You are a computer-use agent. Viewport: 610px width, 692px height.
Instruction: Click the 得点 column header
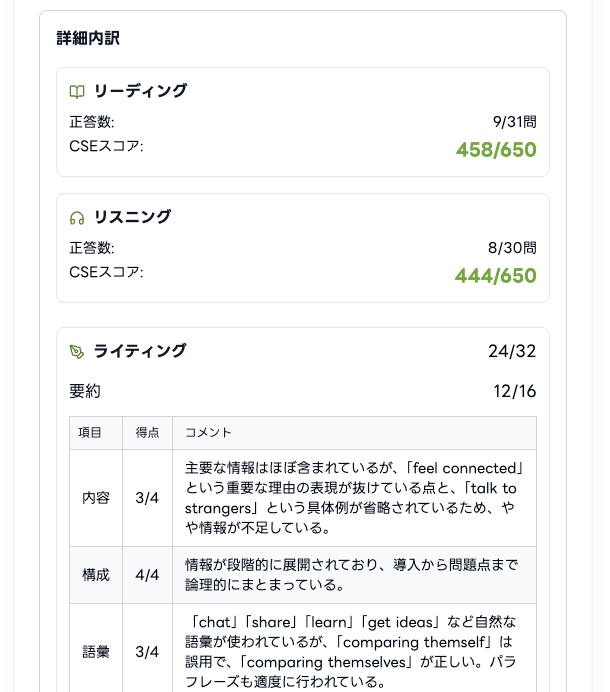pyautogui.click(x=147, y=433)
